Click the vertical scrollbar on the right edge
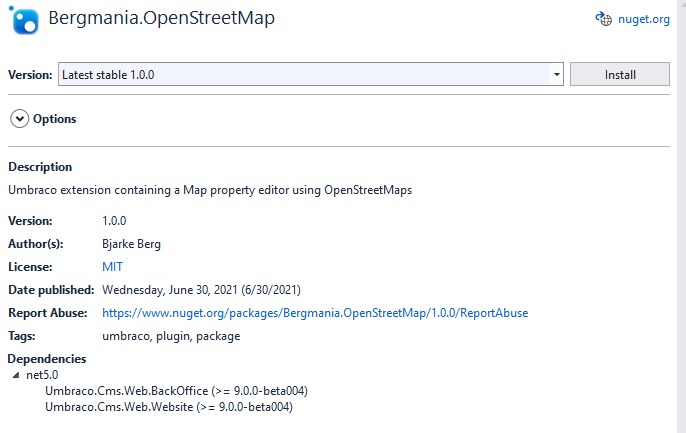 (x=681, y=216)
